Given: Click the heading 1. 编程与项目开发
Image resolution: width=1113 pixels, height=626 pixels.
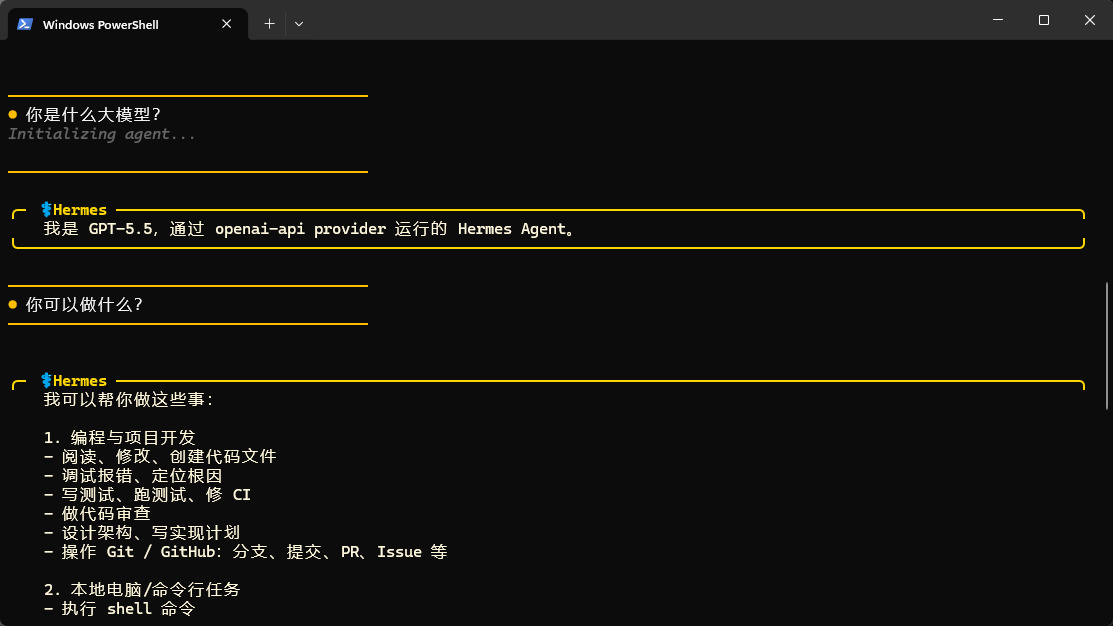Looking at the screenshot, I should coord(119,438).
